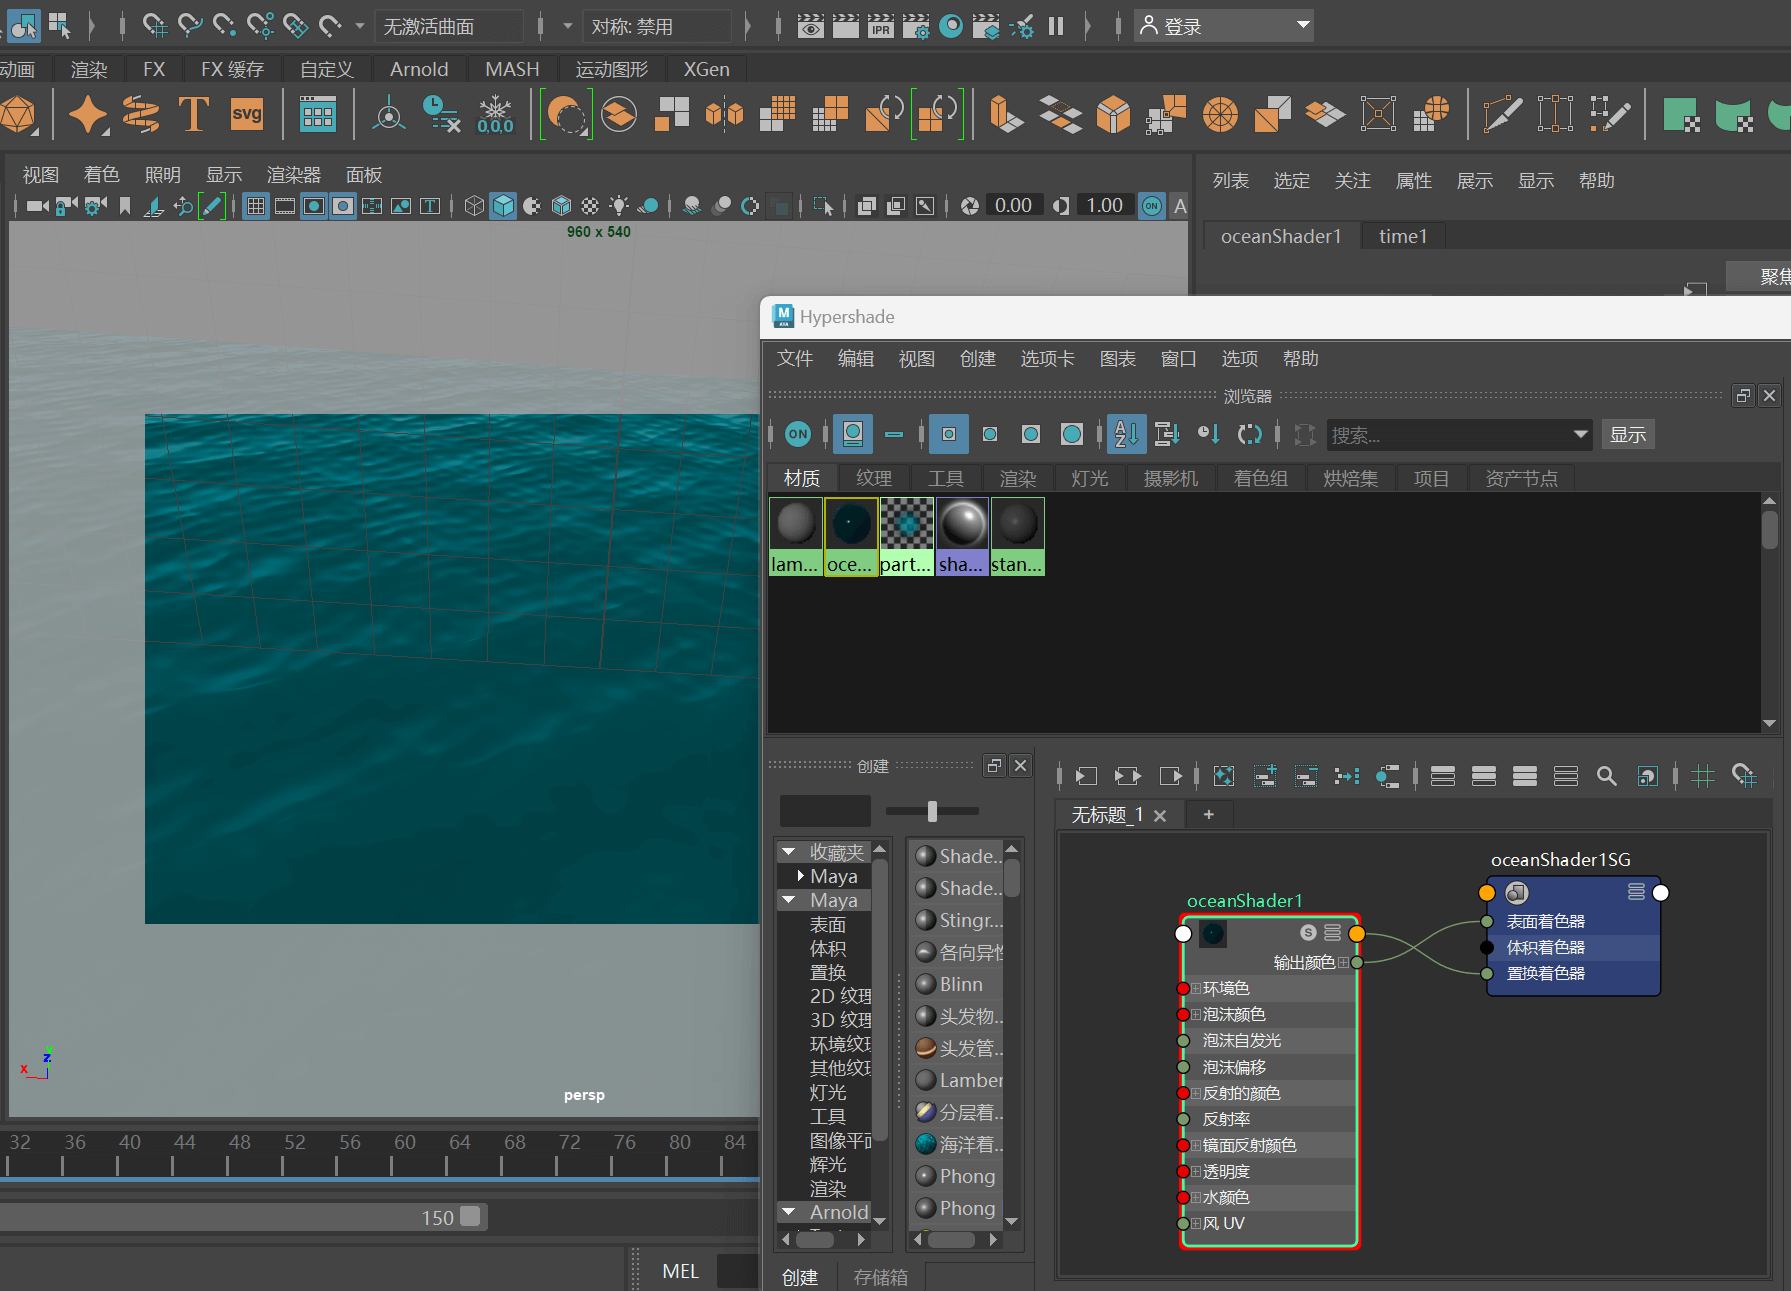Open the 登录 account dropdown
The width and height of the screenshot is (1791, 1291).
click(1224, 26)
